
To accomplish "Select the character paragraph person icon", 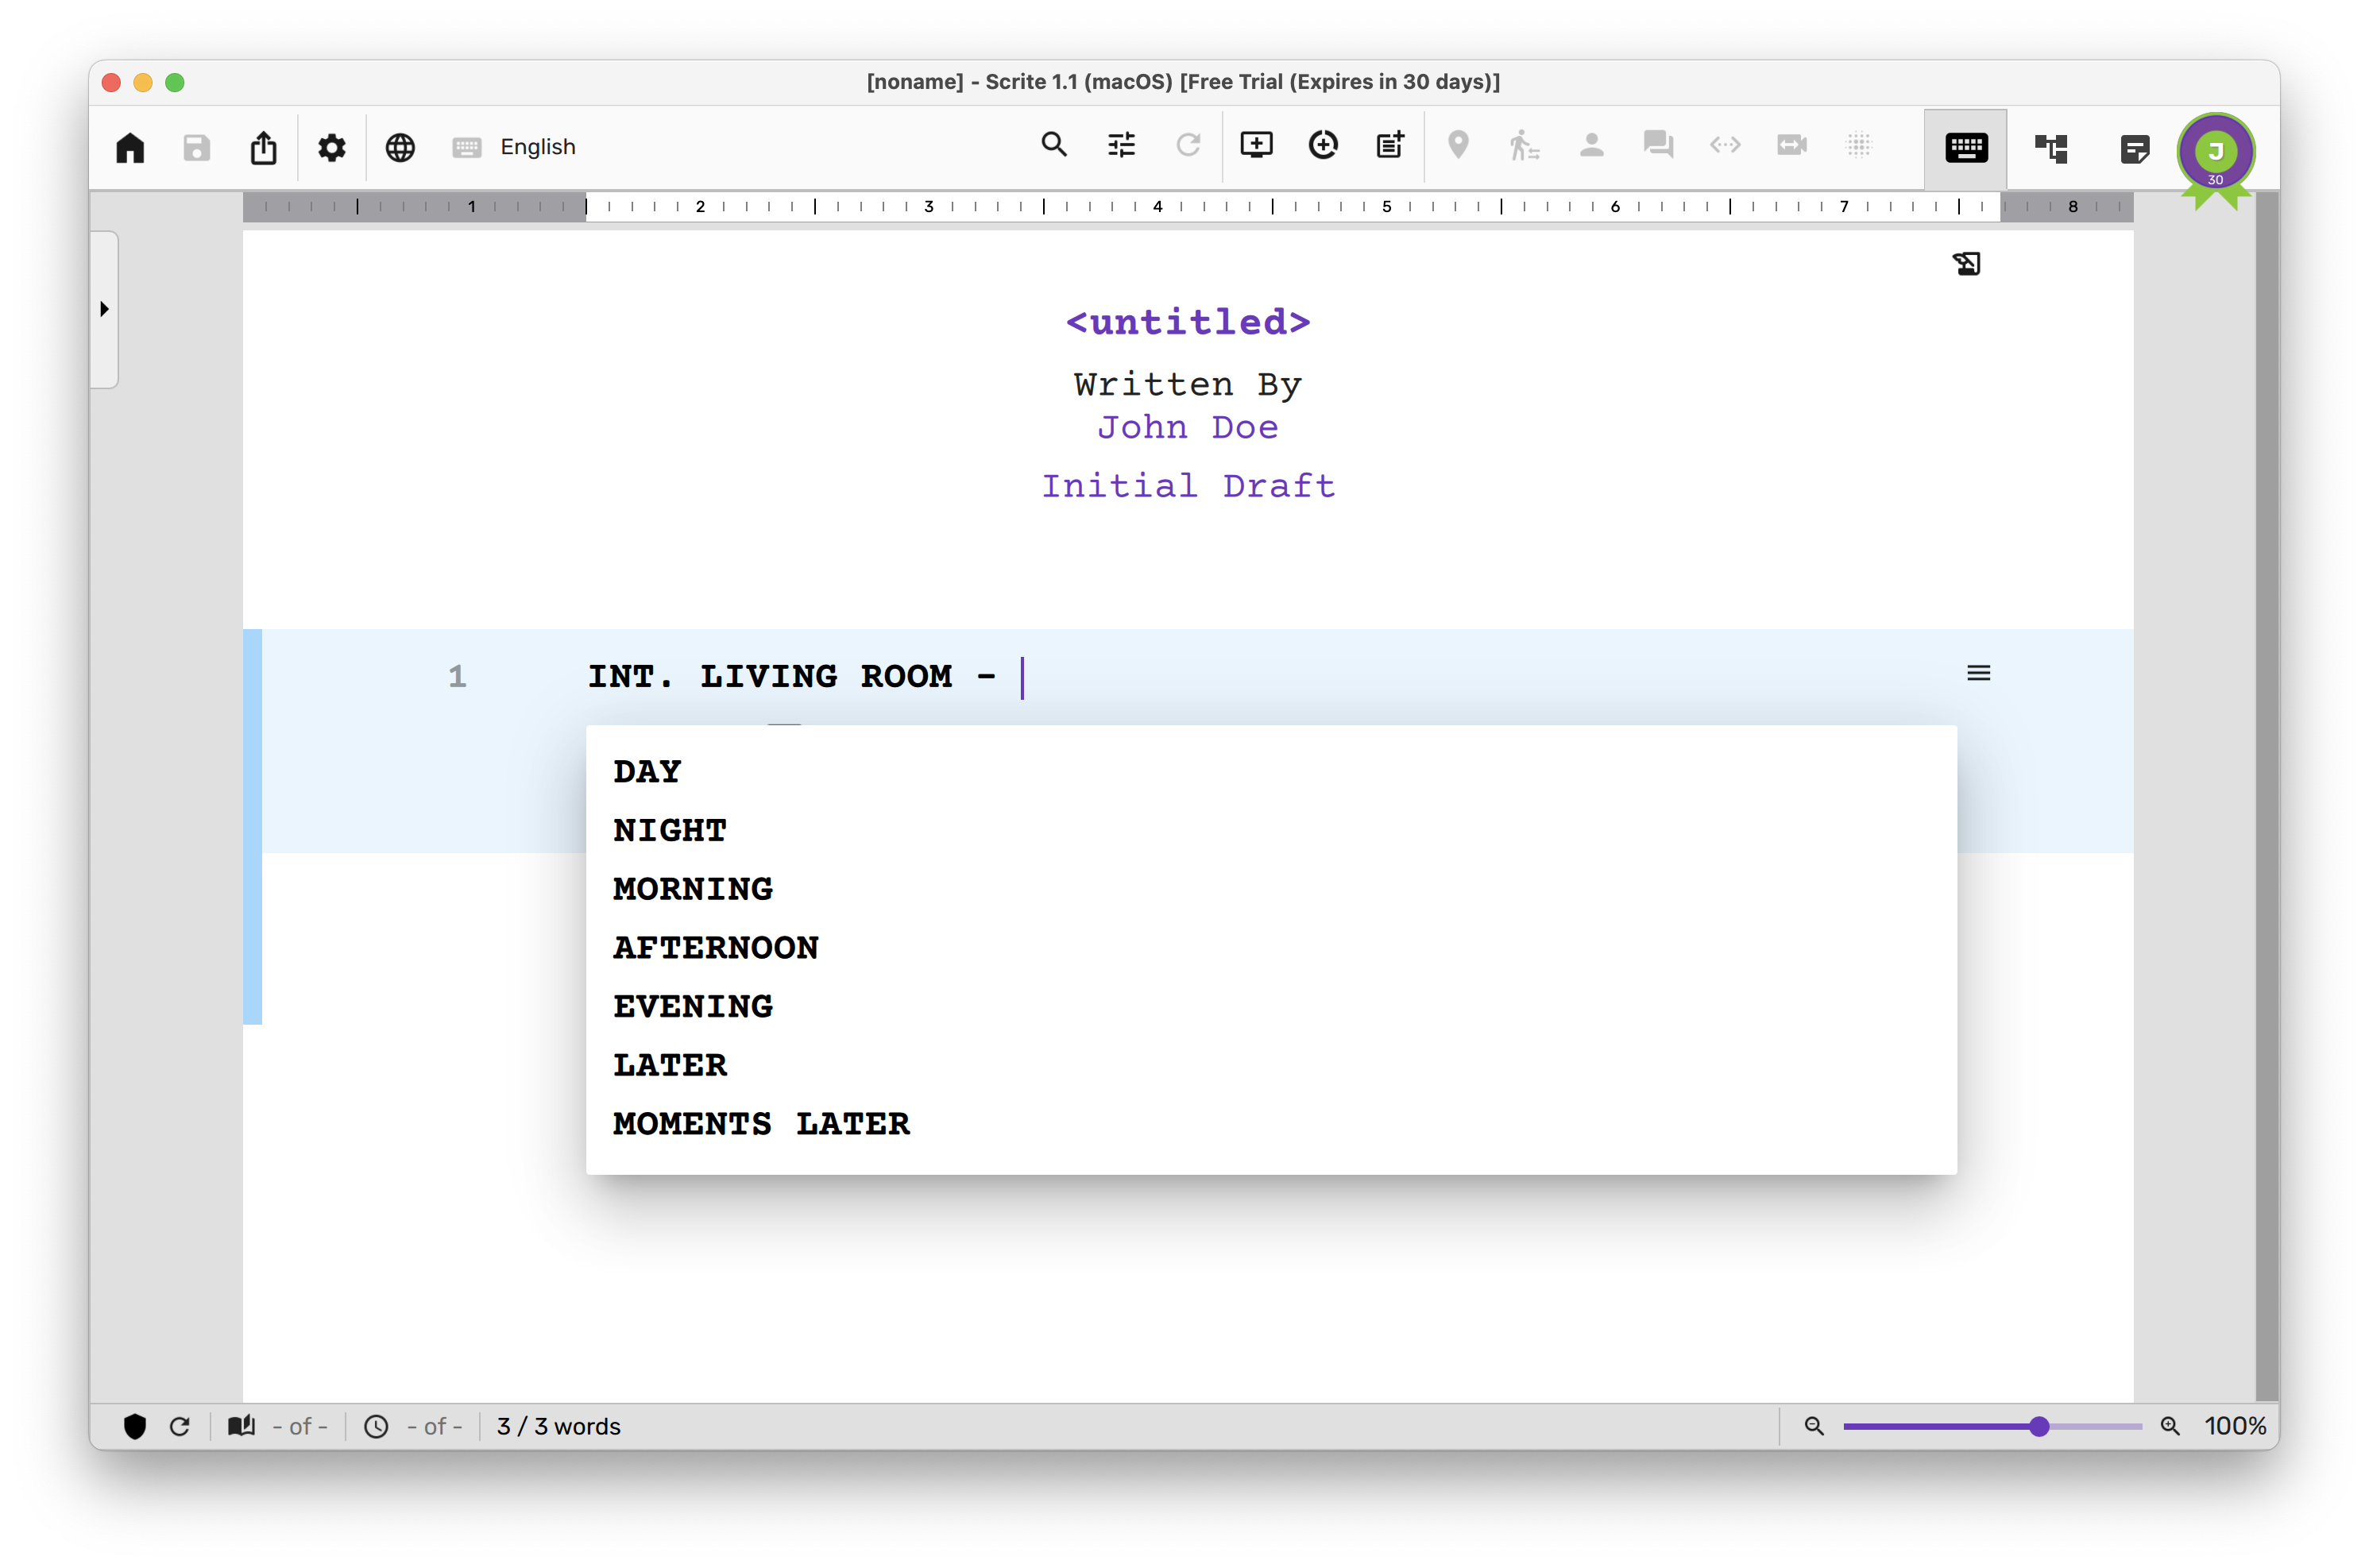I will [x=1591, y=145].
